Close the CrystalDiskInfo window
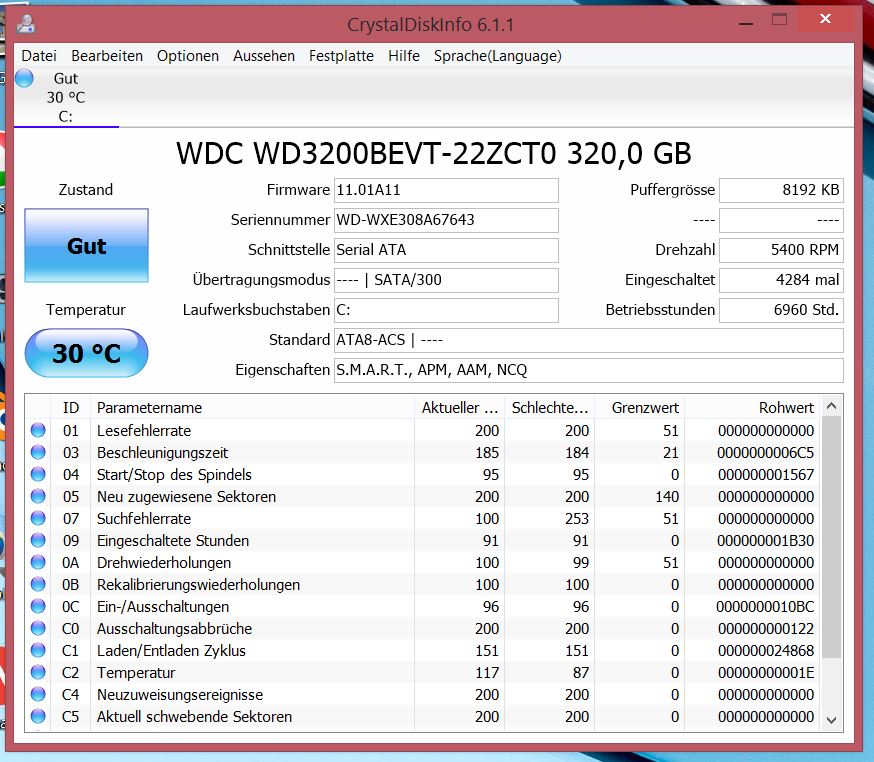This screenshot has width=874, height=762. tap(826, 19)
